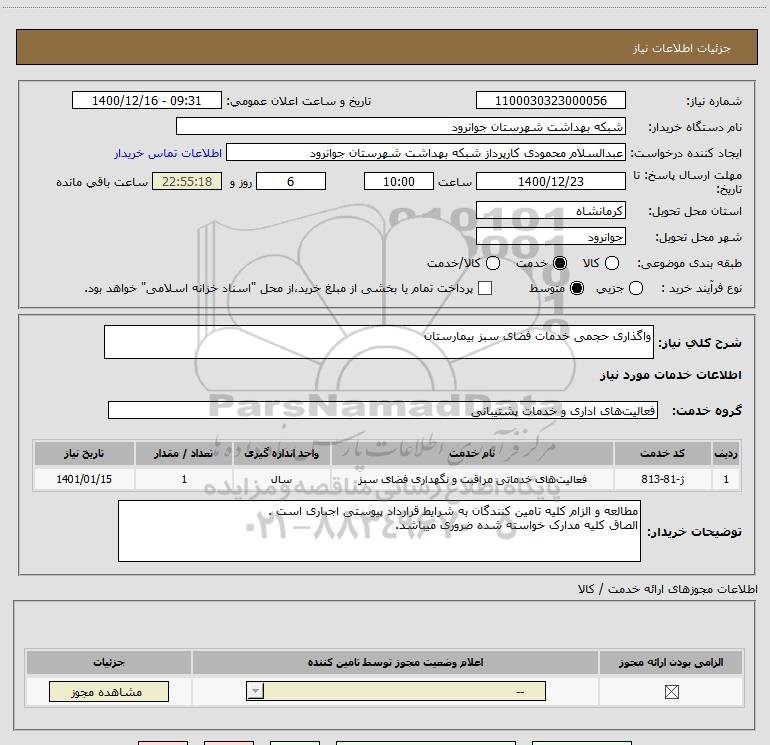Click the need date cell 1401/01/15

coord(84,479)
